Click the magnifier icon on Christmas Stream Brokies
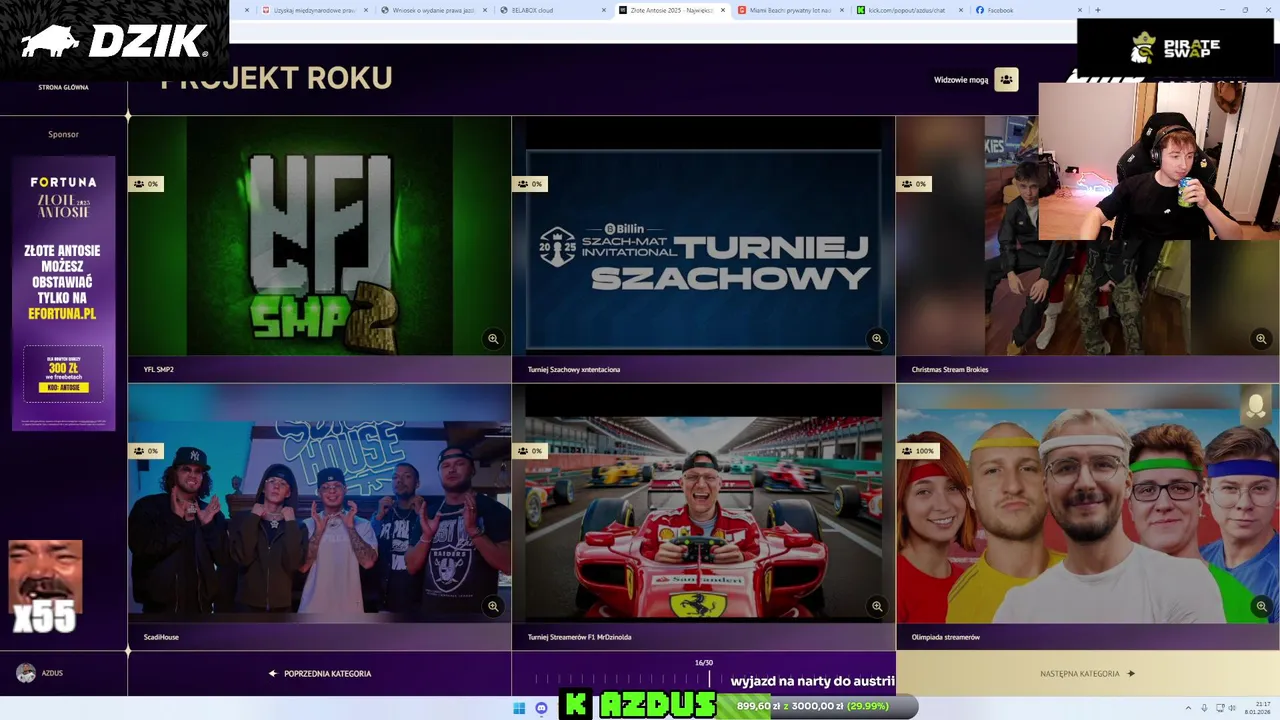This screenshot has width=1280, height=720. (x=1261, y=339)
